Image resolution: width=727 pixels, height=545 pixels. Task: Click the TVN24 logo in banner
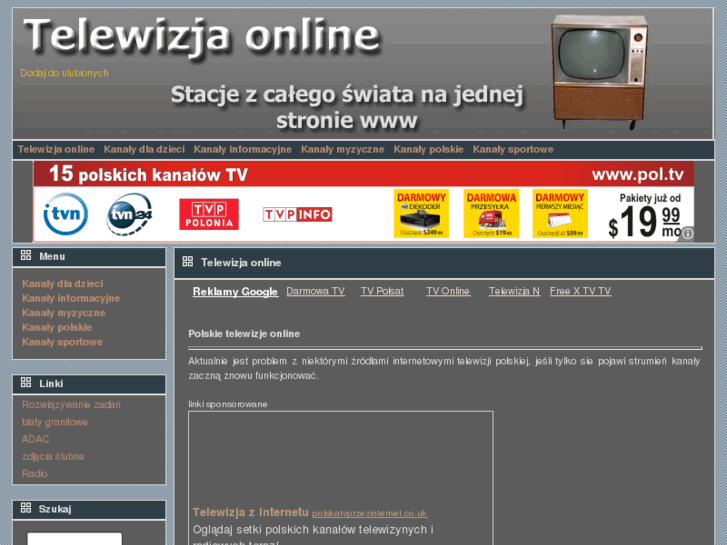click(129, 214)
